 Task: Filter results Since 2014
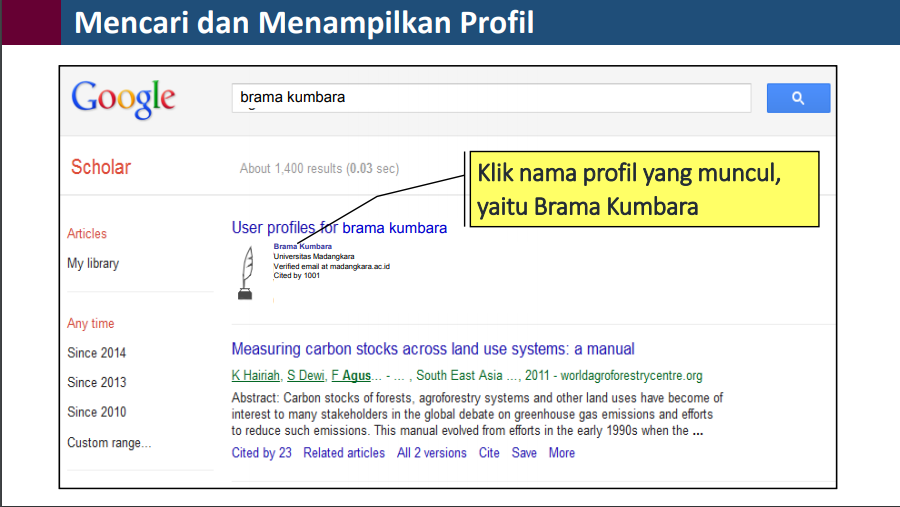(96, 353)
